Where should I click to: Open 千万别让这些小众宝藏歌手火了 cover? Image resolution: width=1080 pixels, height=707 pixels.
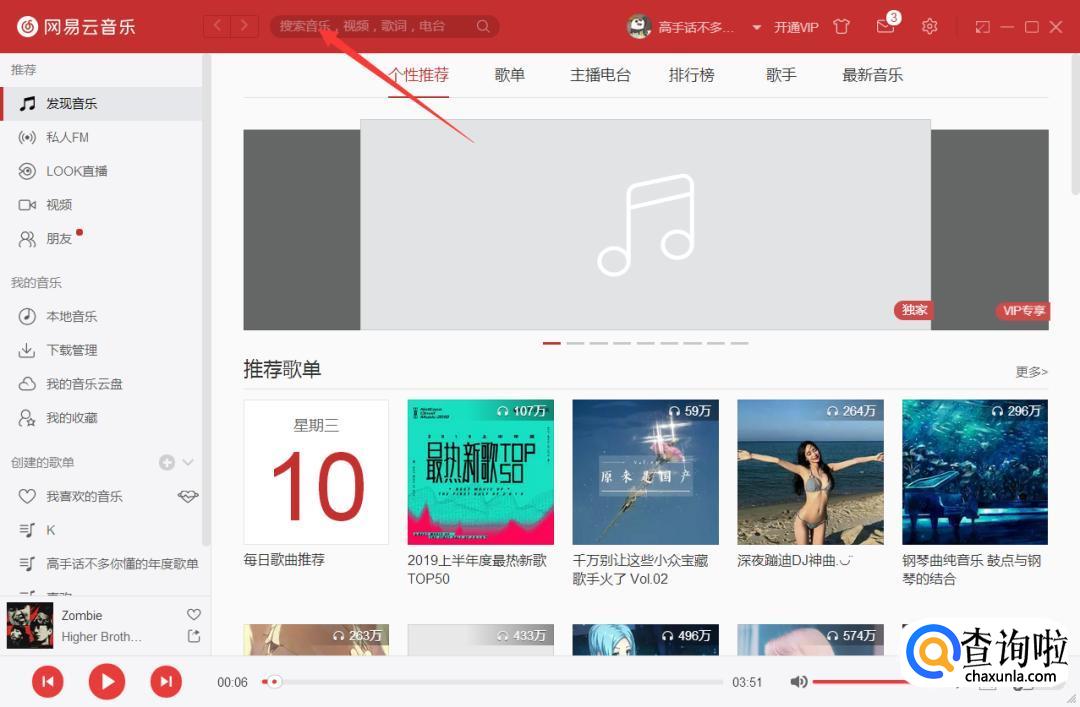[x=645, y=472]
